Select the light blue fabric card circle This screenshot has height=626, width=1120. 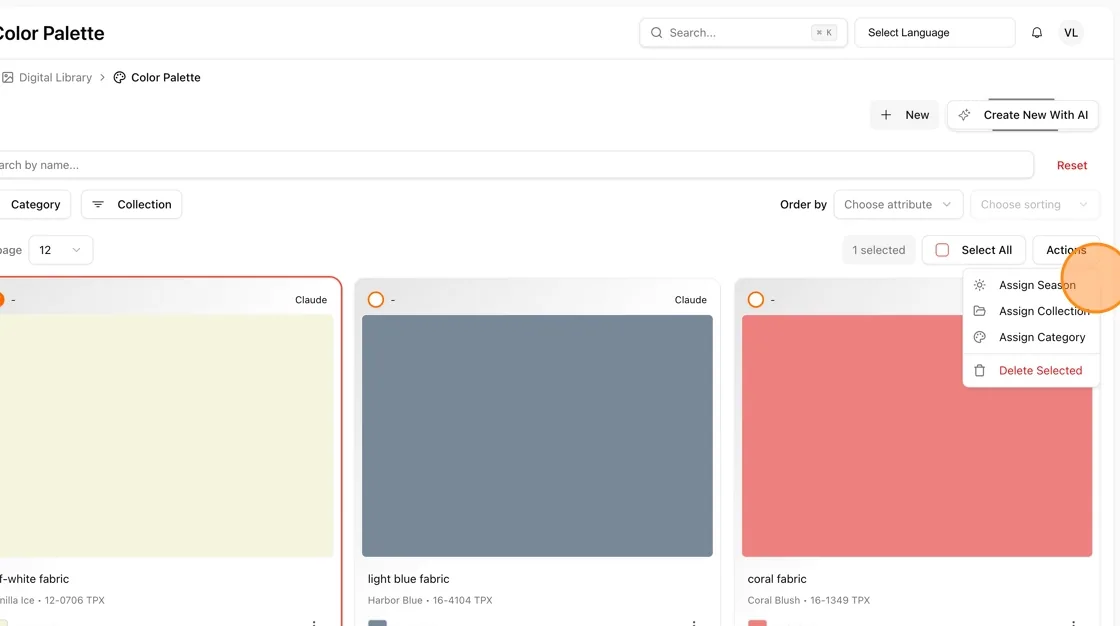pyautogui.click(x=376, y=299)
